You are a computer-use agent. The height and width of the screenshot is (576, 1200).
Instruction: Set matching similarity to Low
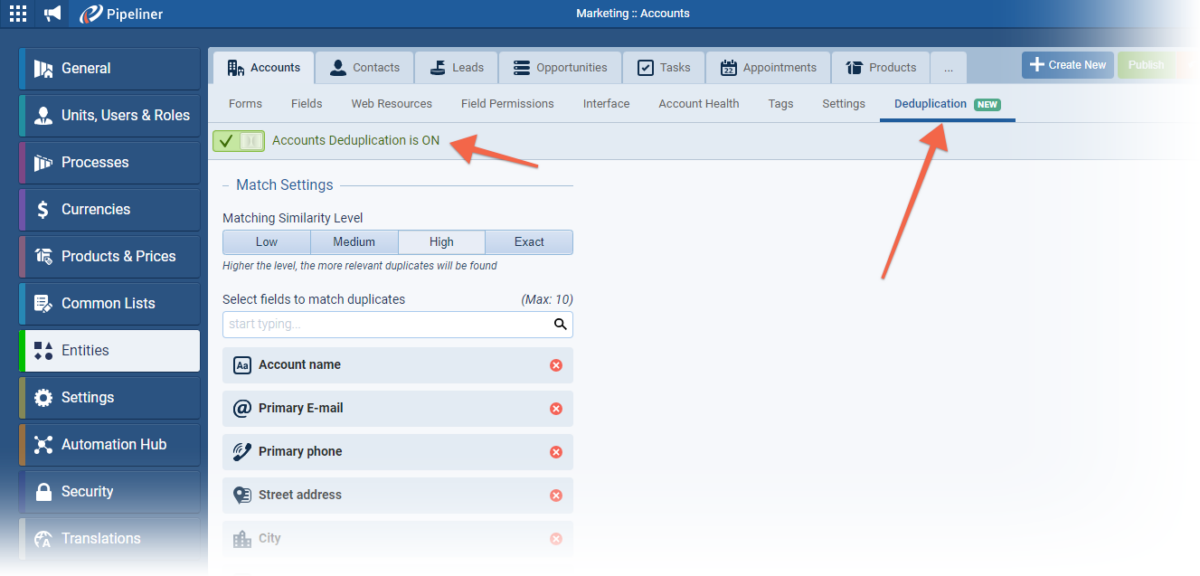click(x=266, y=242)
